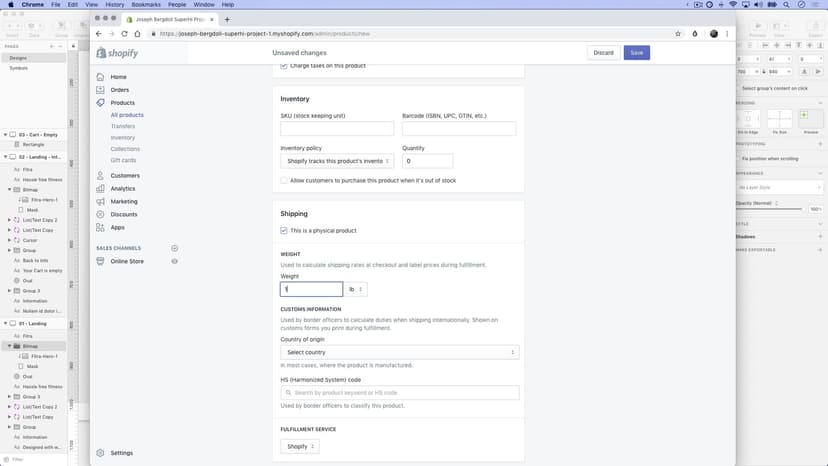
Task: Click the Customers person icon
Action: pyautogui.click(x=101, y=176)
